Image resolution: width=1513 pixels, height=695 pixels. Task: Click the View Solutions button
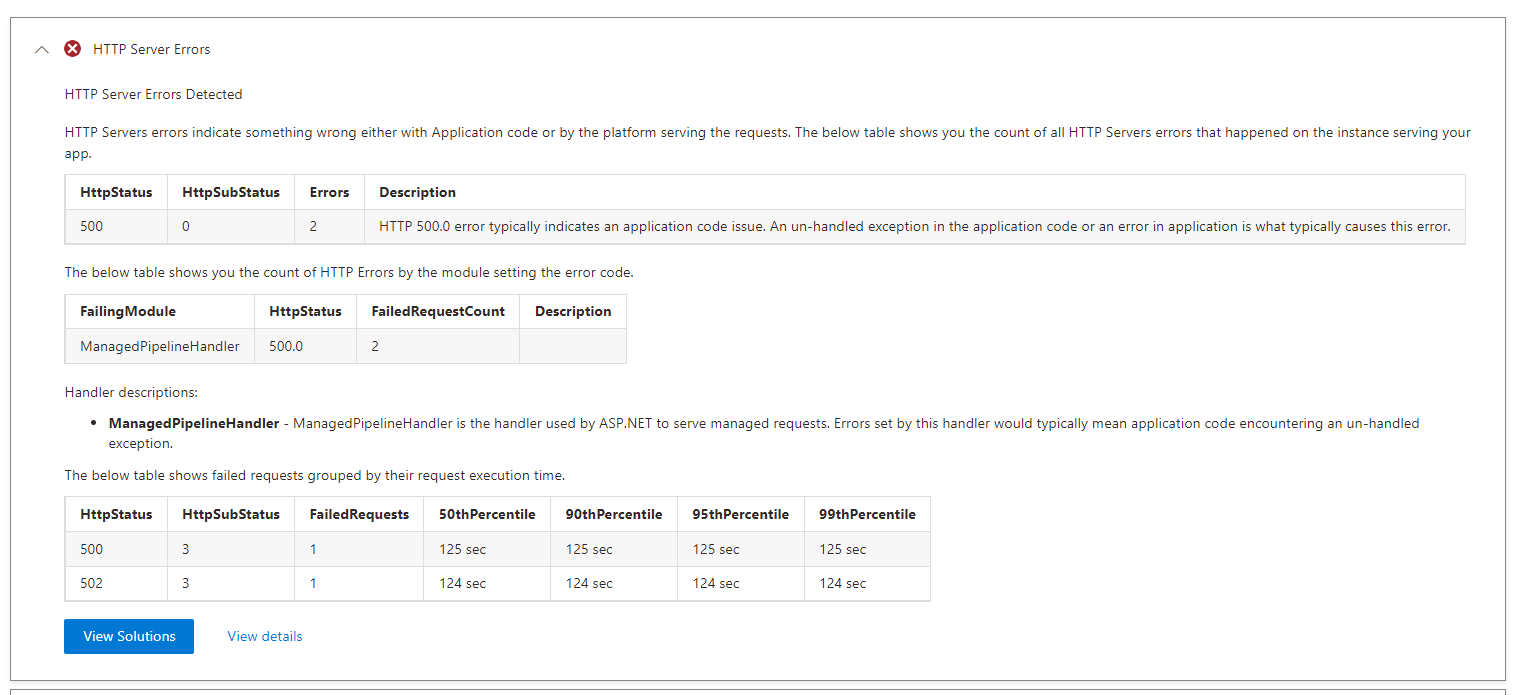coord(129,636)
